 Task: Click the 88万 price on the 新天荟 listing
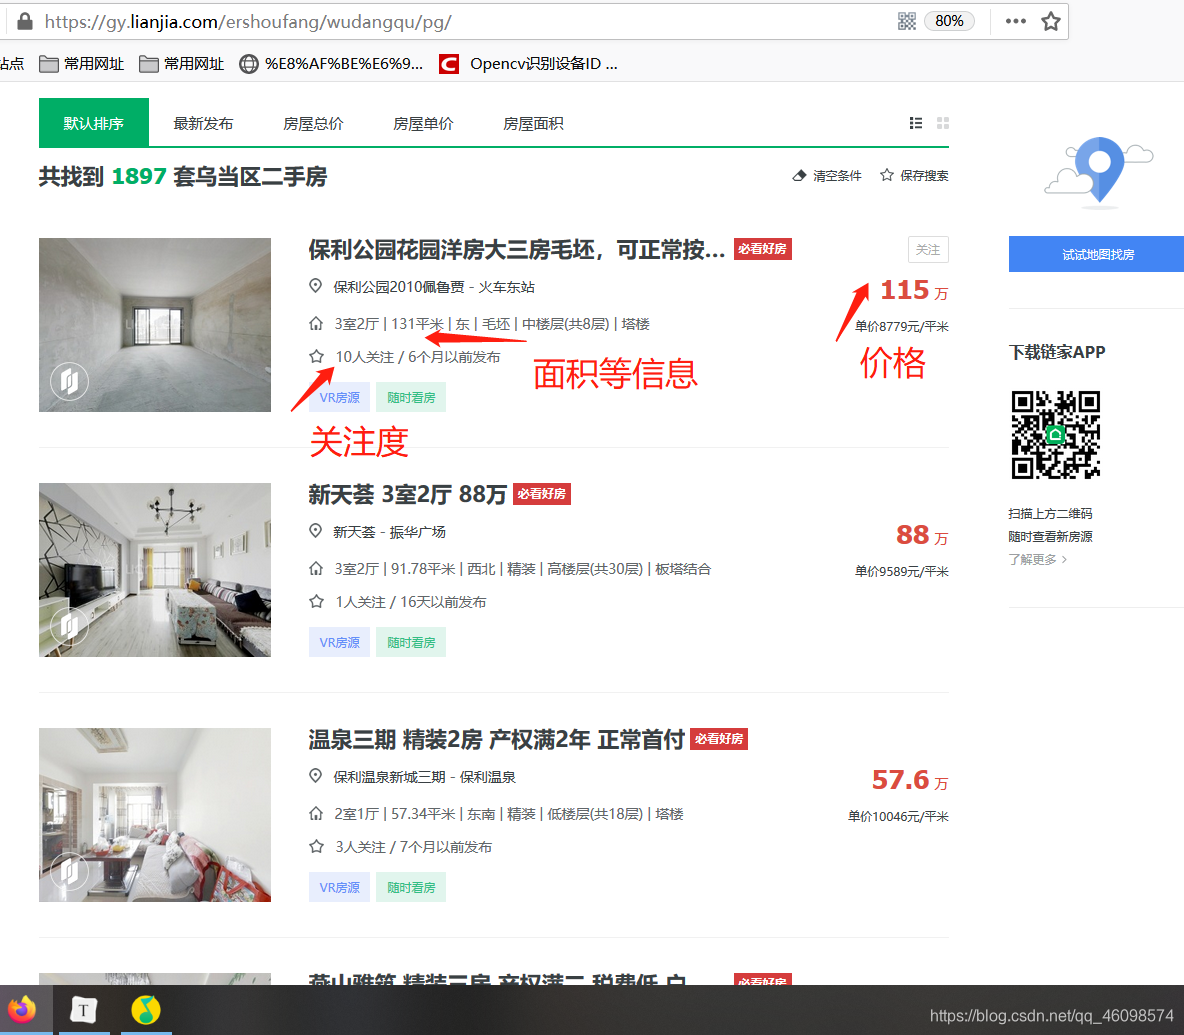coord(922,536)
